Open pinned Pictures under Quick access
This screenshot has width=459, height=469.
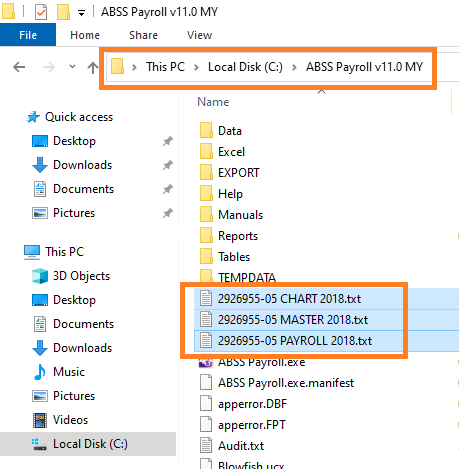[x=74, y=213]
